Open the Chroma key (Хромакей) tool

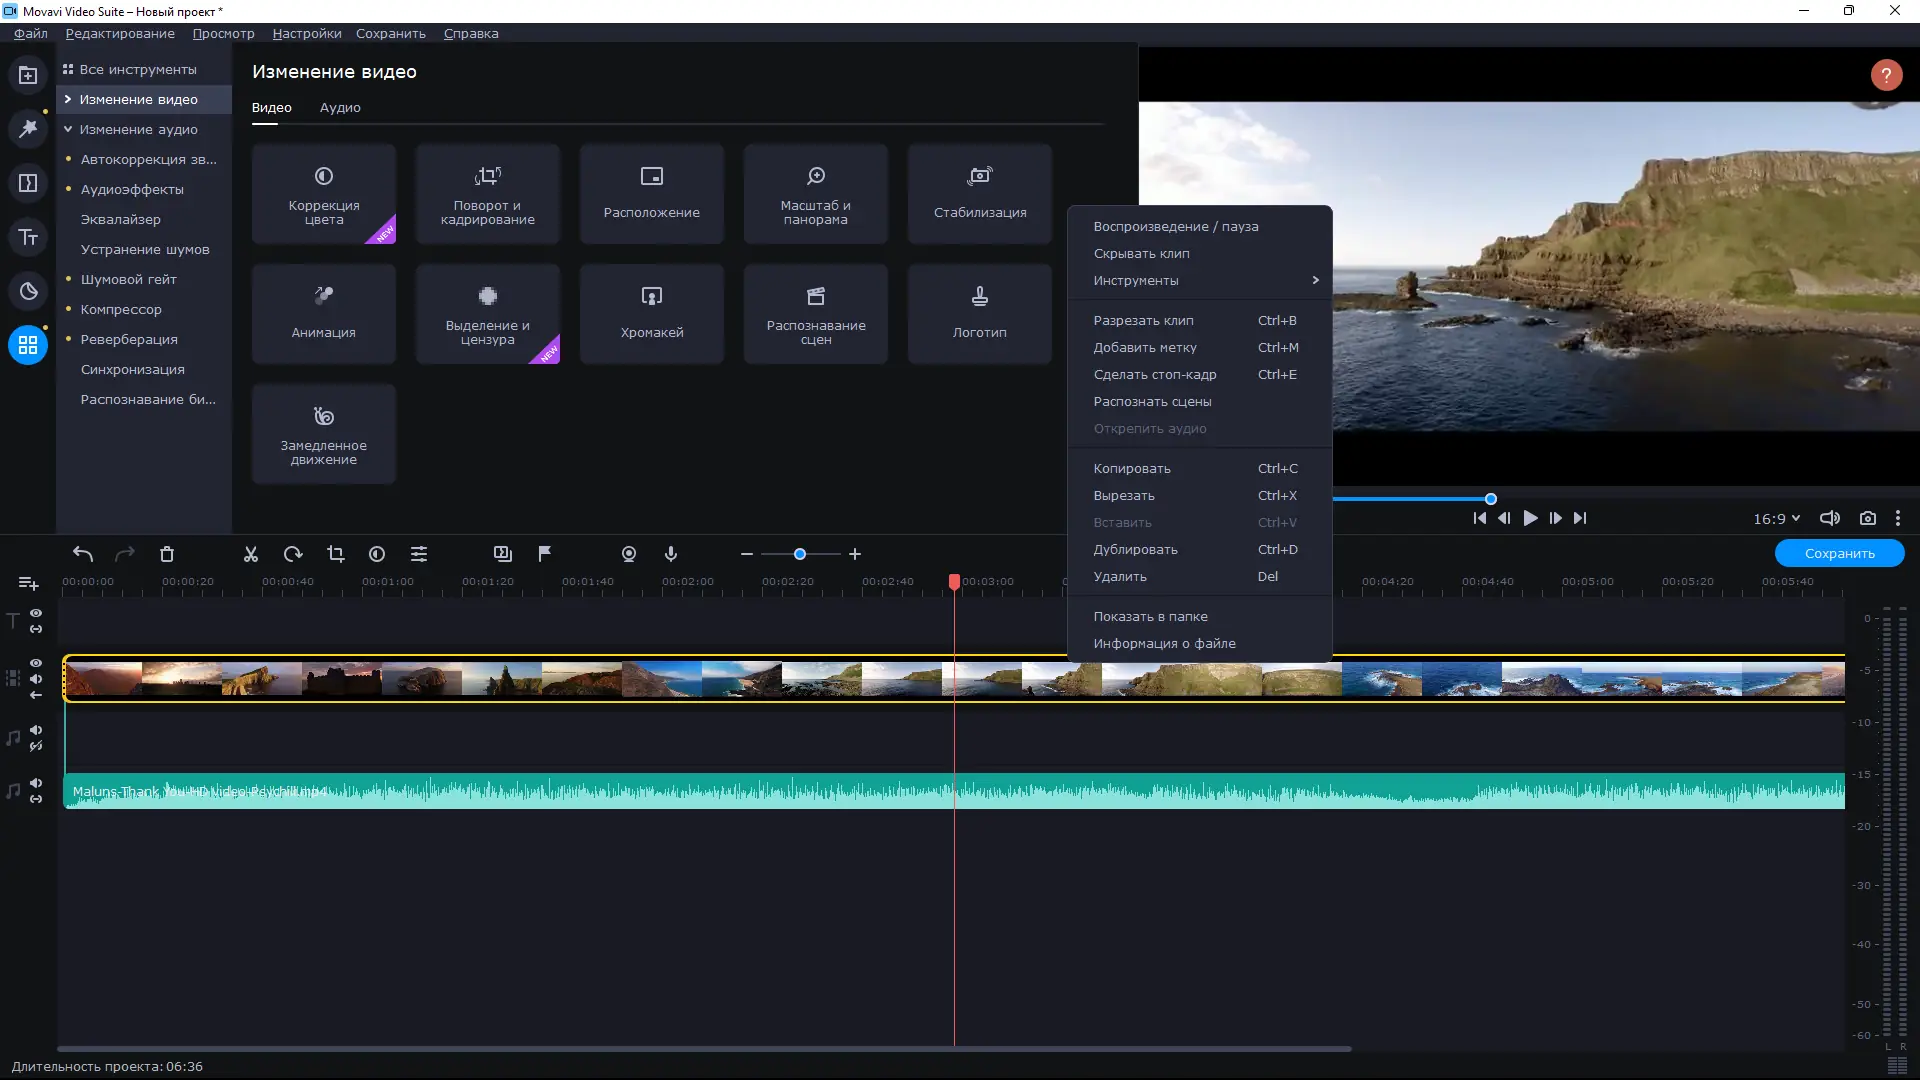pos(651,313)
